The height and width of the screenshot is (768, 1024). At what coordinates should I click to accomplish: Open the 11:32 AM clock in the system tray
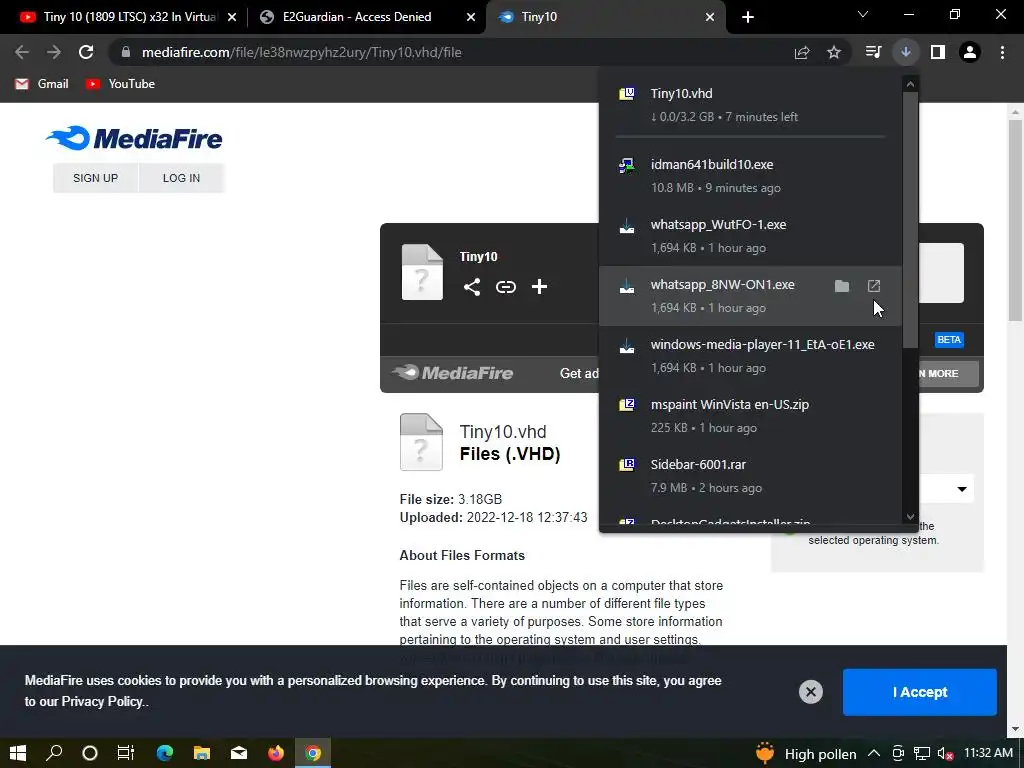(x=989, y=753)
